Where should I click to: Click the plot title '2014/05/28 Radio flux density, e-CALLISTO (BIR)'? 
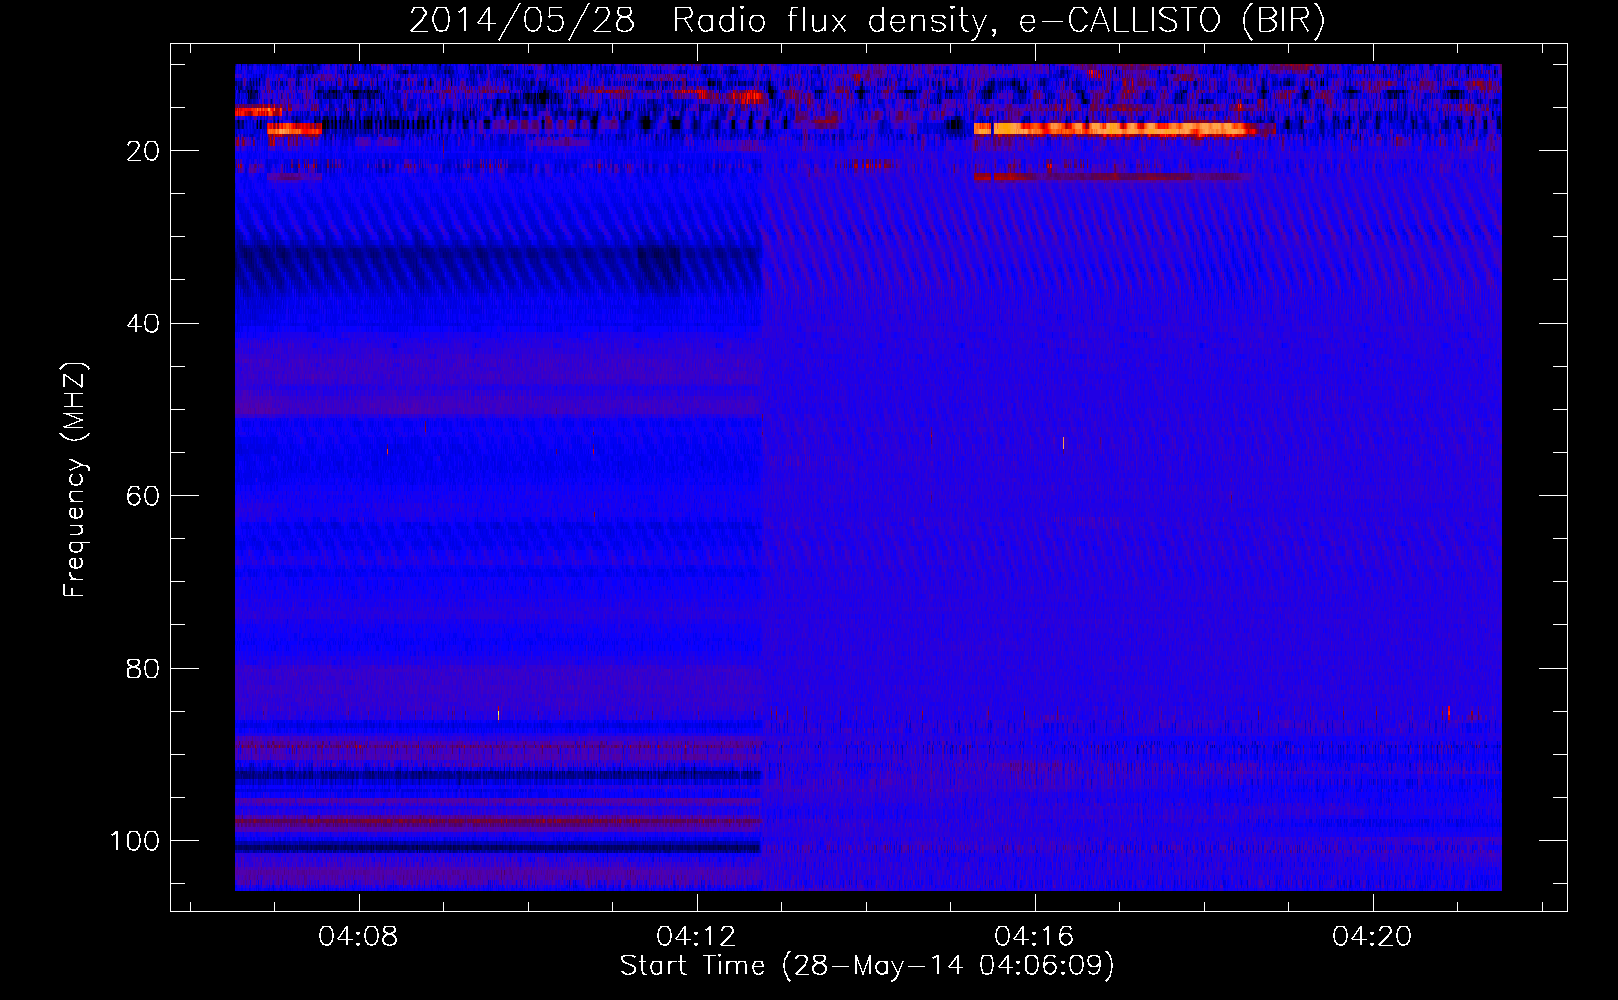coord(867,20)
